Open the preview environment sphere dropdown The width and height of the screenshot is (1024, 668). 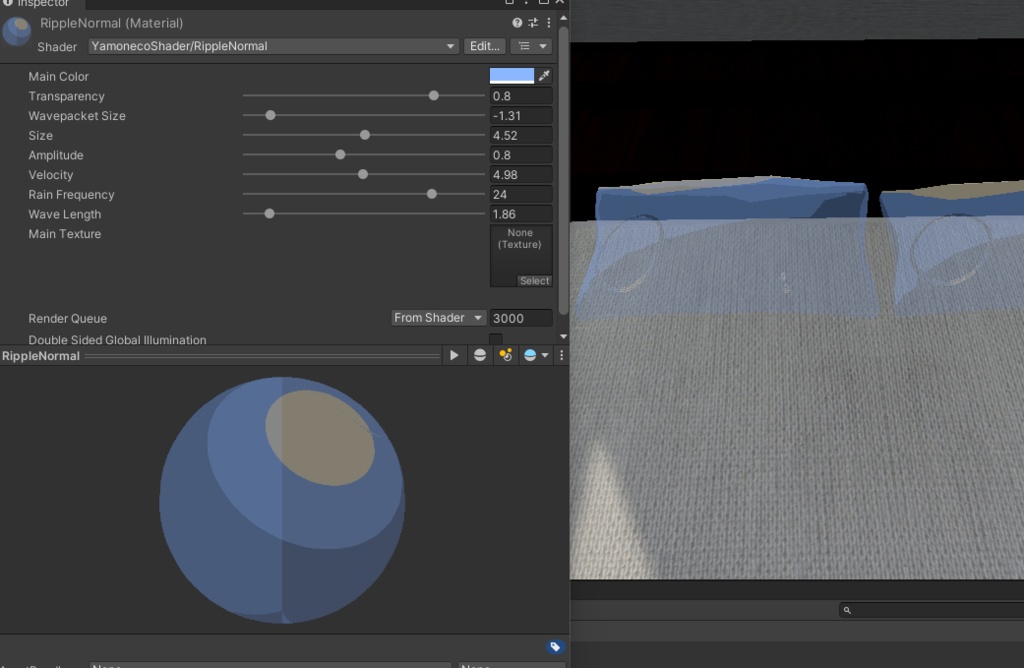(x=536, y=355)
